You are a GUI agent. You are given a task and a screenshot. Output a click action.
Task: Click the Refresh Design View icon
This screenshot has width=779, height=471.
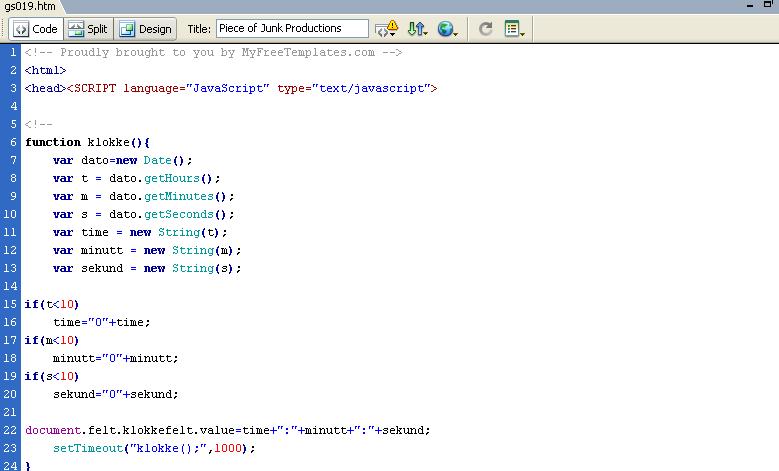coord(485,29)
